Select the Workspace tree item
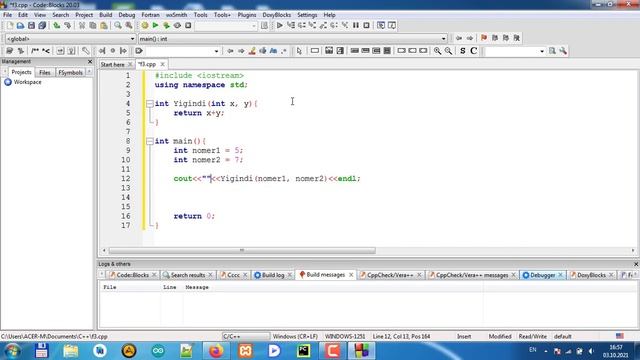 click(x=27, y=82)
